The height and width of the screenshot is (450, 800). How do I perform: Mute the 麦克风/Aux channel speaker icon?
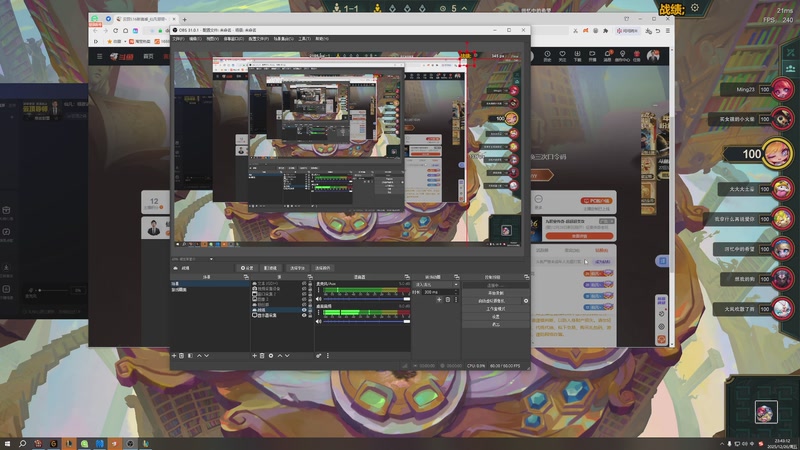click(318, 299)
